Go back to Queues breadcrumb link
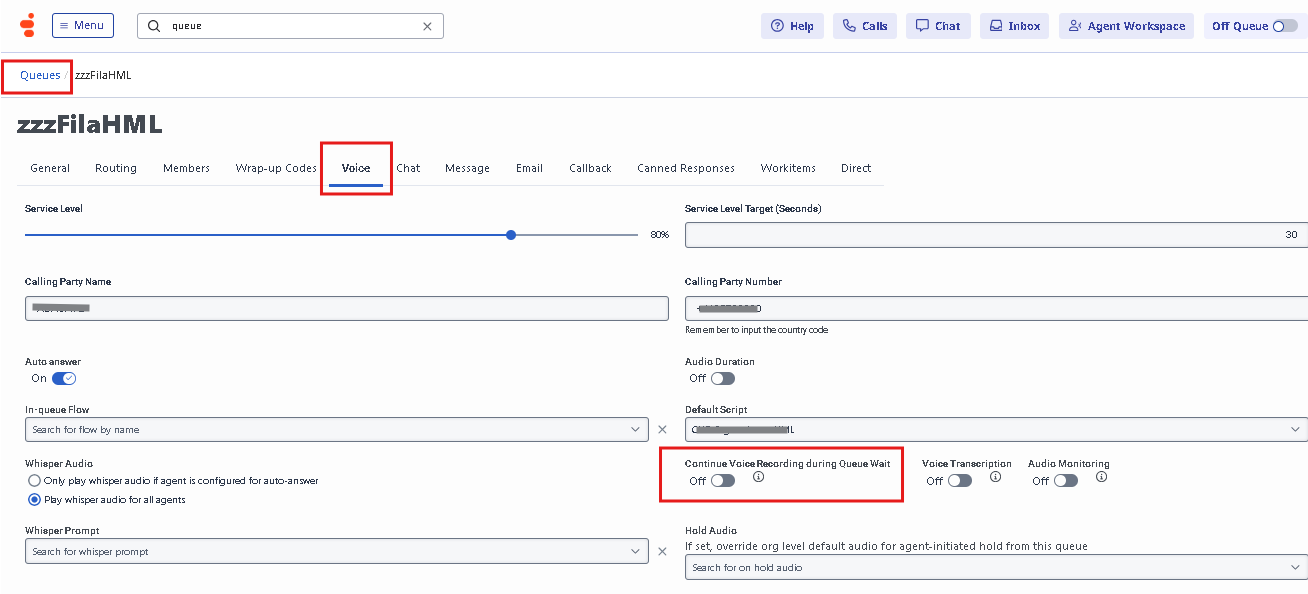Image resolution: width=1308 pixels, height=594 pixels. coord(40,75)
